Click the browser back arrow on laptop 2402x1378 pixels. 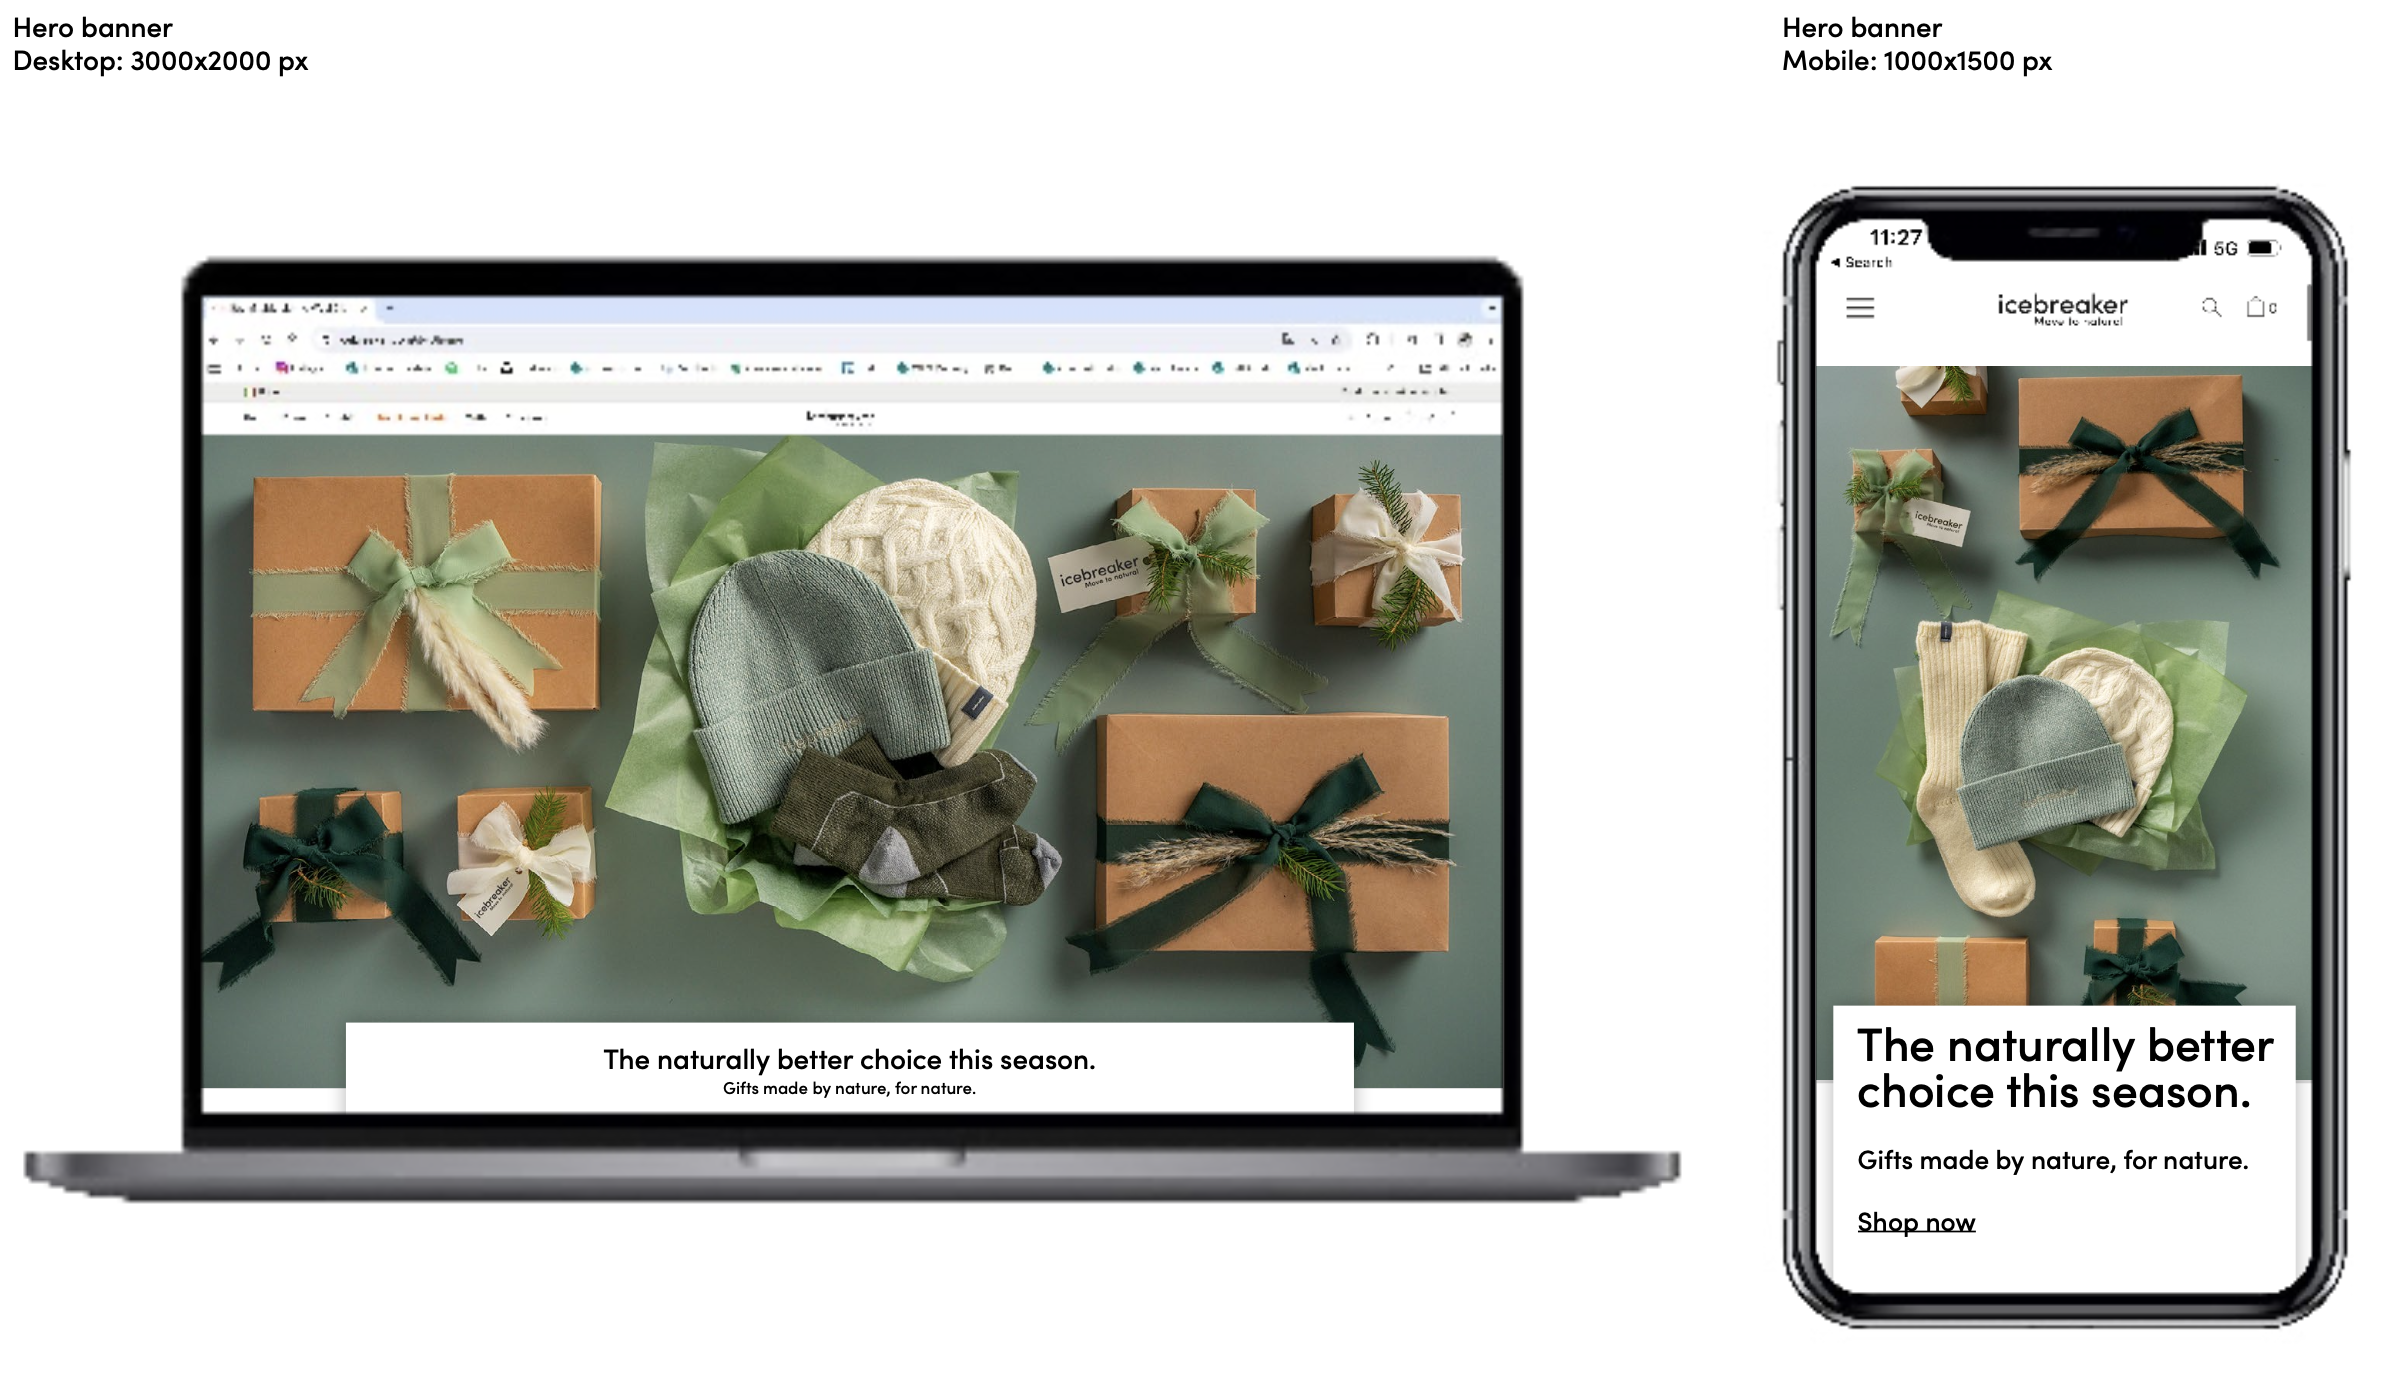[x=213, y=340]
